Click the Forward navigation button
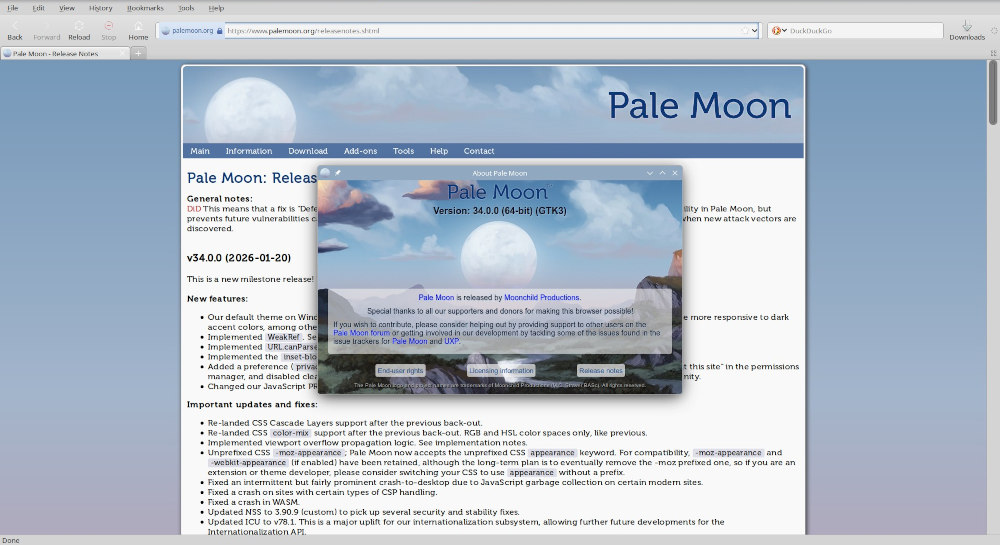Image resolution: width=1000 pixels, height=545 pixels. point(47,30)
